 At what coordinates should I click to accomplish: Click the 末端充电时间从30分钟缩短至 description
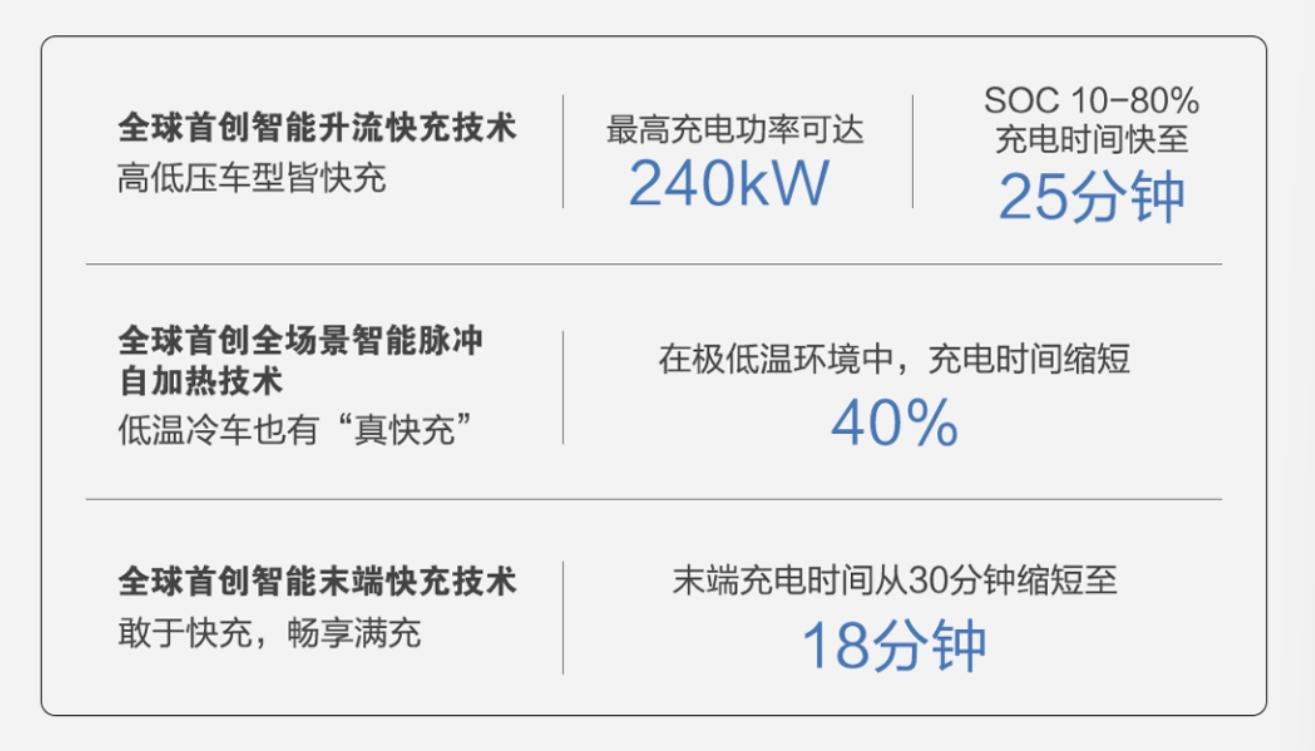894,581
